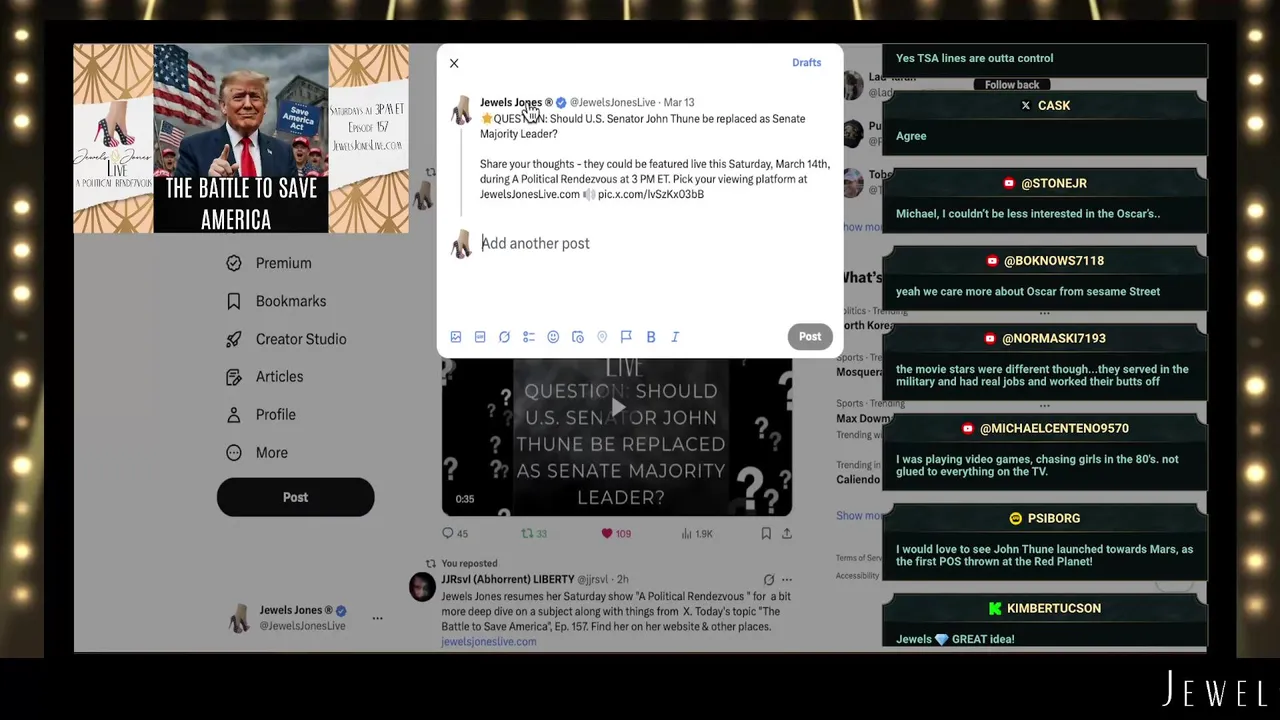This screenshot has width=1280, height=720.
Task: Play the Senate Majority Leader question video
Action: tap(617, 407)
